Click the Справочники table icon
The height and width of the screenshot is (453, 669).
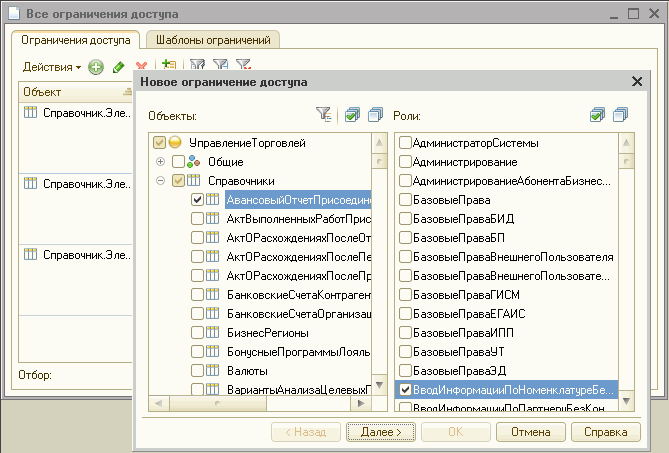[x=194, y=180]
